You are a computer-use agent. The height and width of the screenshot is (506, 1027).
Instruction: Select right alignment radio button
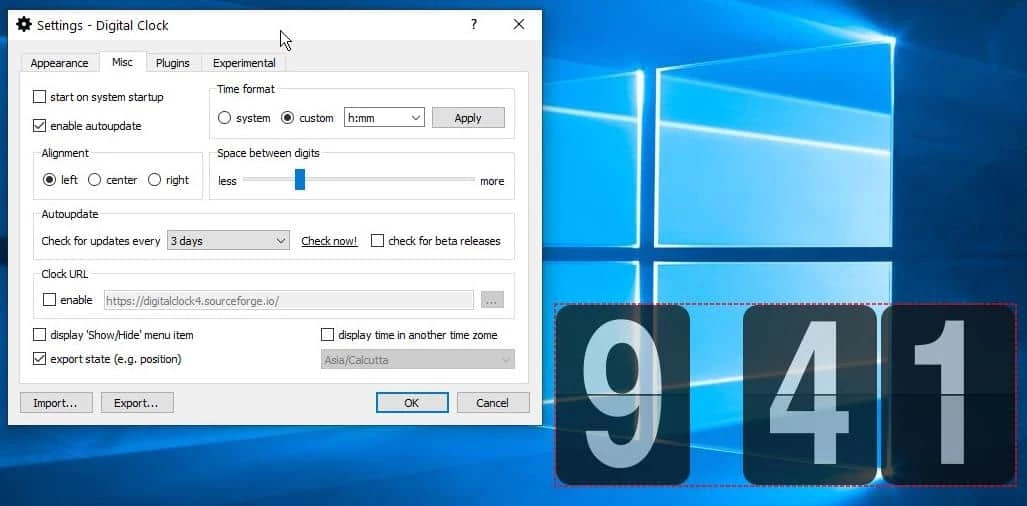(155, 180)
